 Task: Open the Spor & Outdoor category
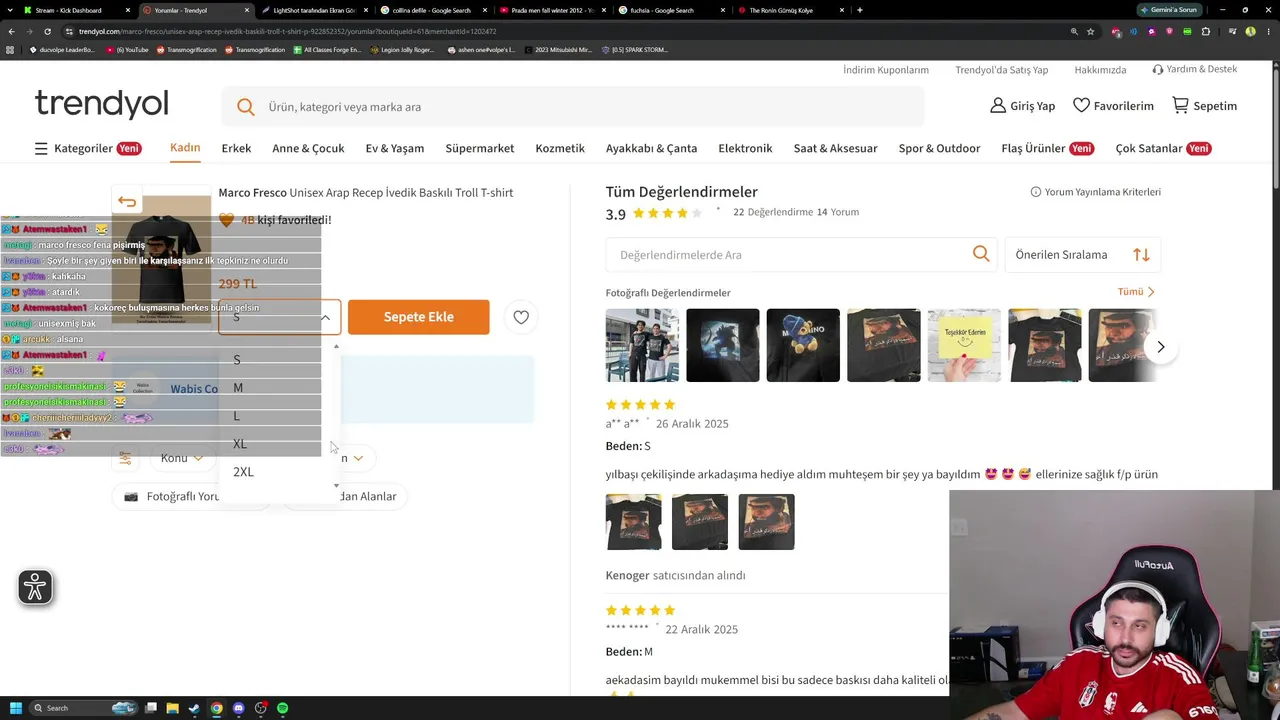939,148
